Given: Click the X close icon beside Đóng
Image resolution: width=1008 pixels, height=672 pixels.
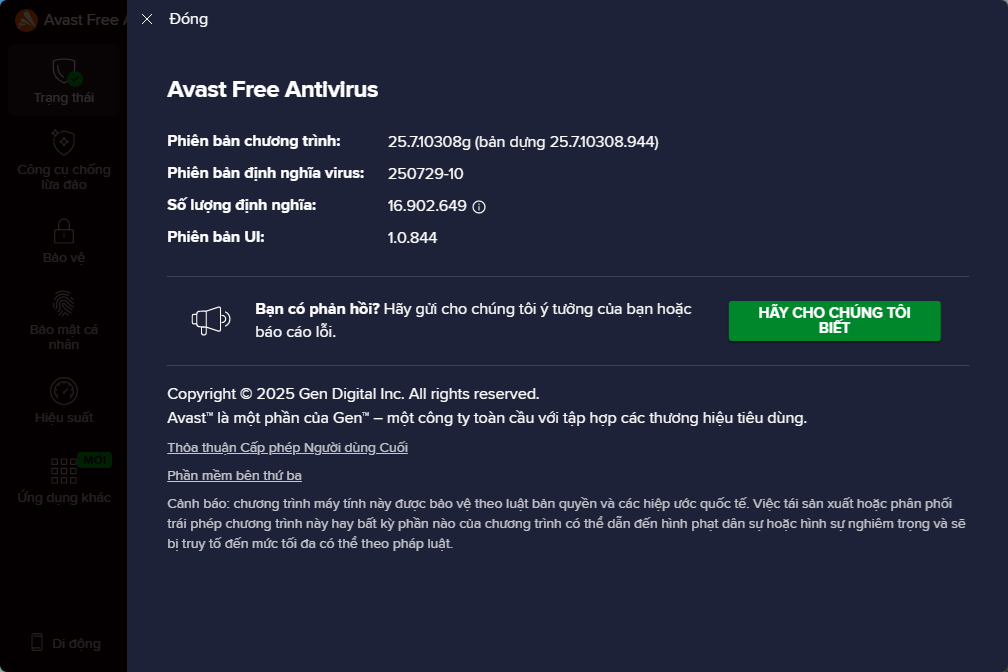Looking at the screenshot, I should [147, 19].
